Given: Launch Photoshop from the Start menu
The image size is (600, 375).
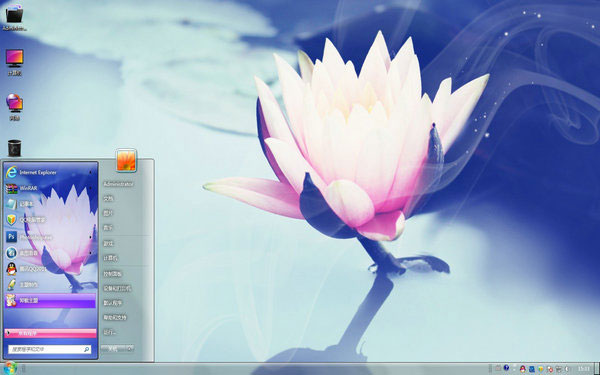Looking at the screenshot, I should click(51, 237).
